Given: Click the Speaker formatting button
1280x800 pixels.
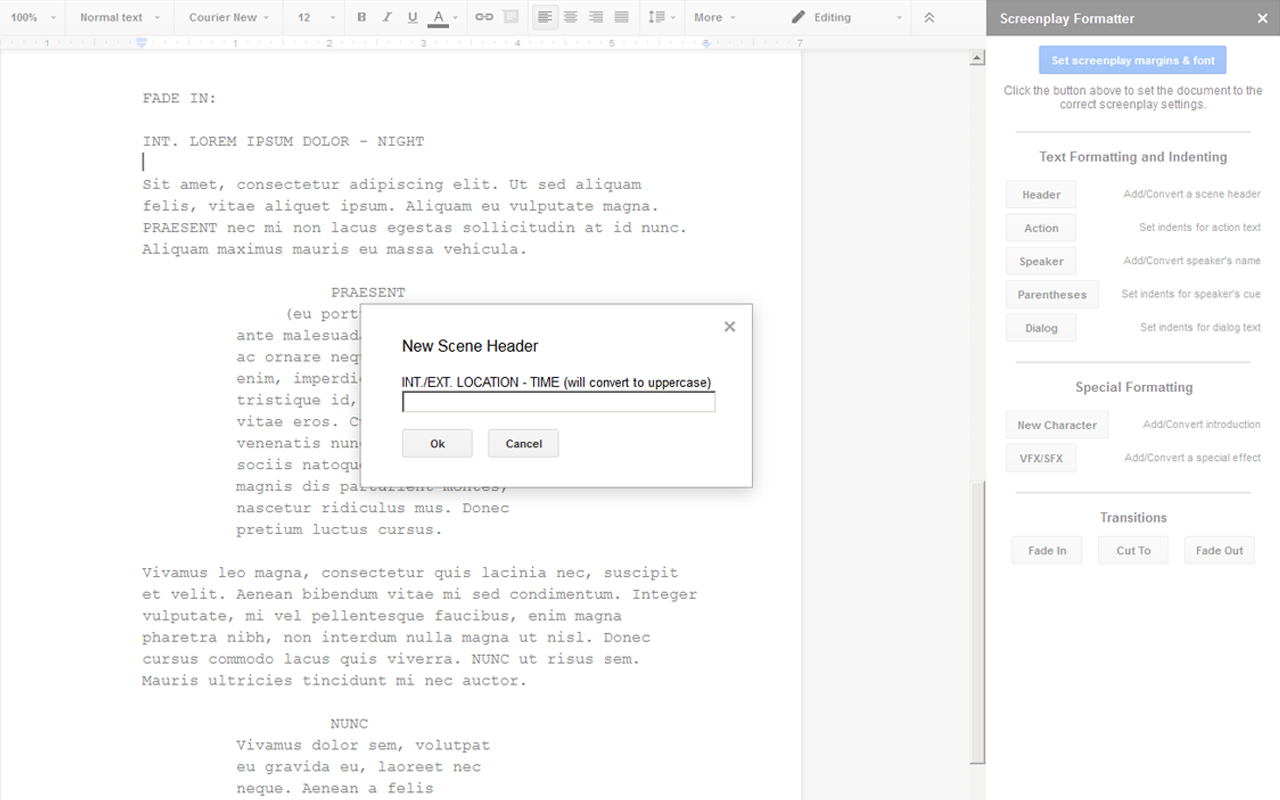Looking at the screenshot, I should click(x=1041, y=261).
